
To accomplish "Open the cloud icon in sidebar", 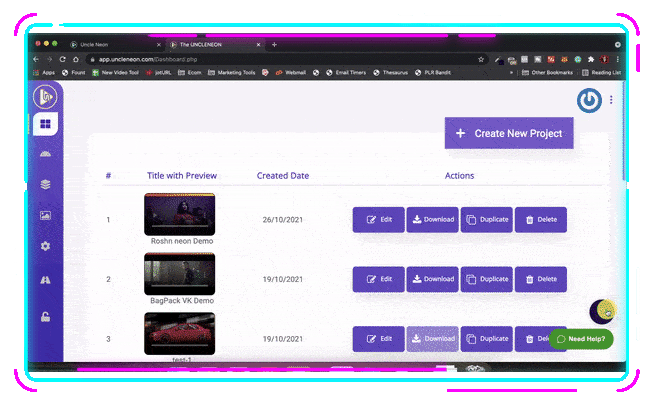I will point(45,154).
